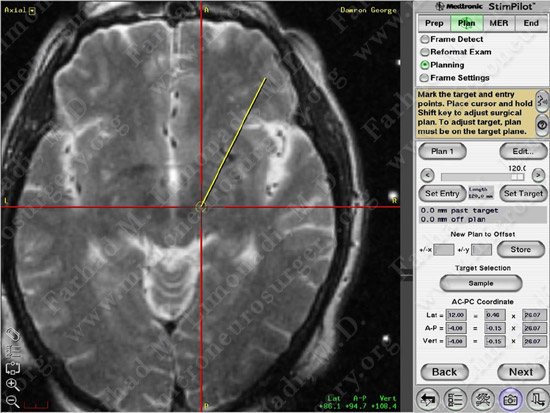
Task: Click the A-P ratio field -0.15
Action: [495, 328]
